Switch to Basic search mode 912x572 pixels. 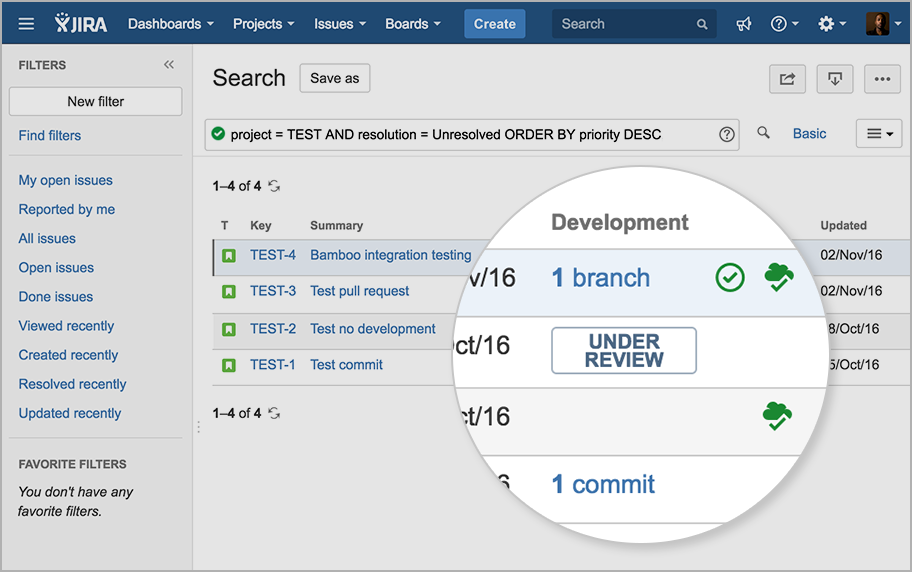[x=809, y=133]
